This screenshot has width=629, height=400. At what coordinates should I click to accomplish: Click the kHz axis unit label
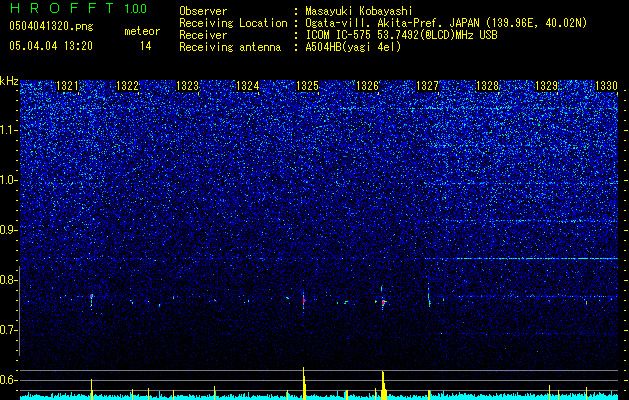click(x=9, y=81)
